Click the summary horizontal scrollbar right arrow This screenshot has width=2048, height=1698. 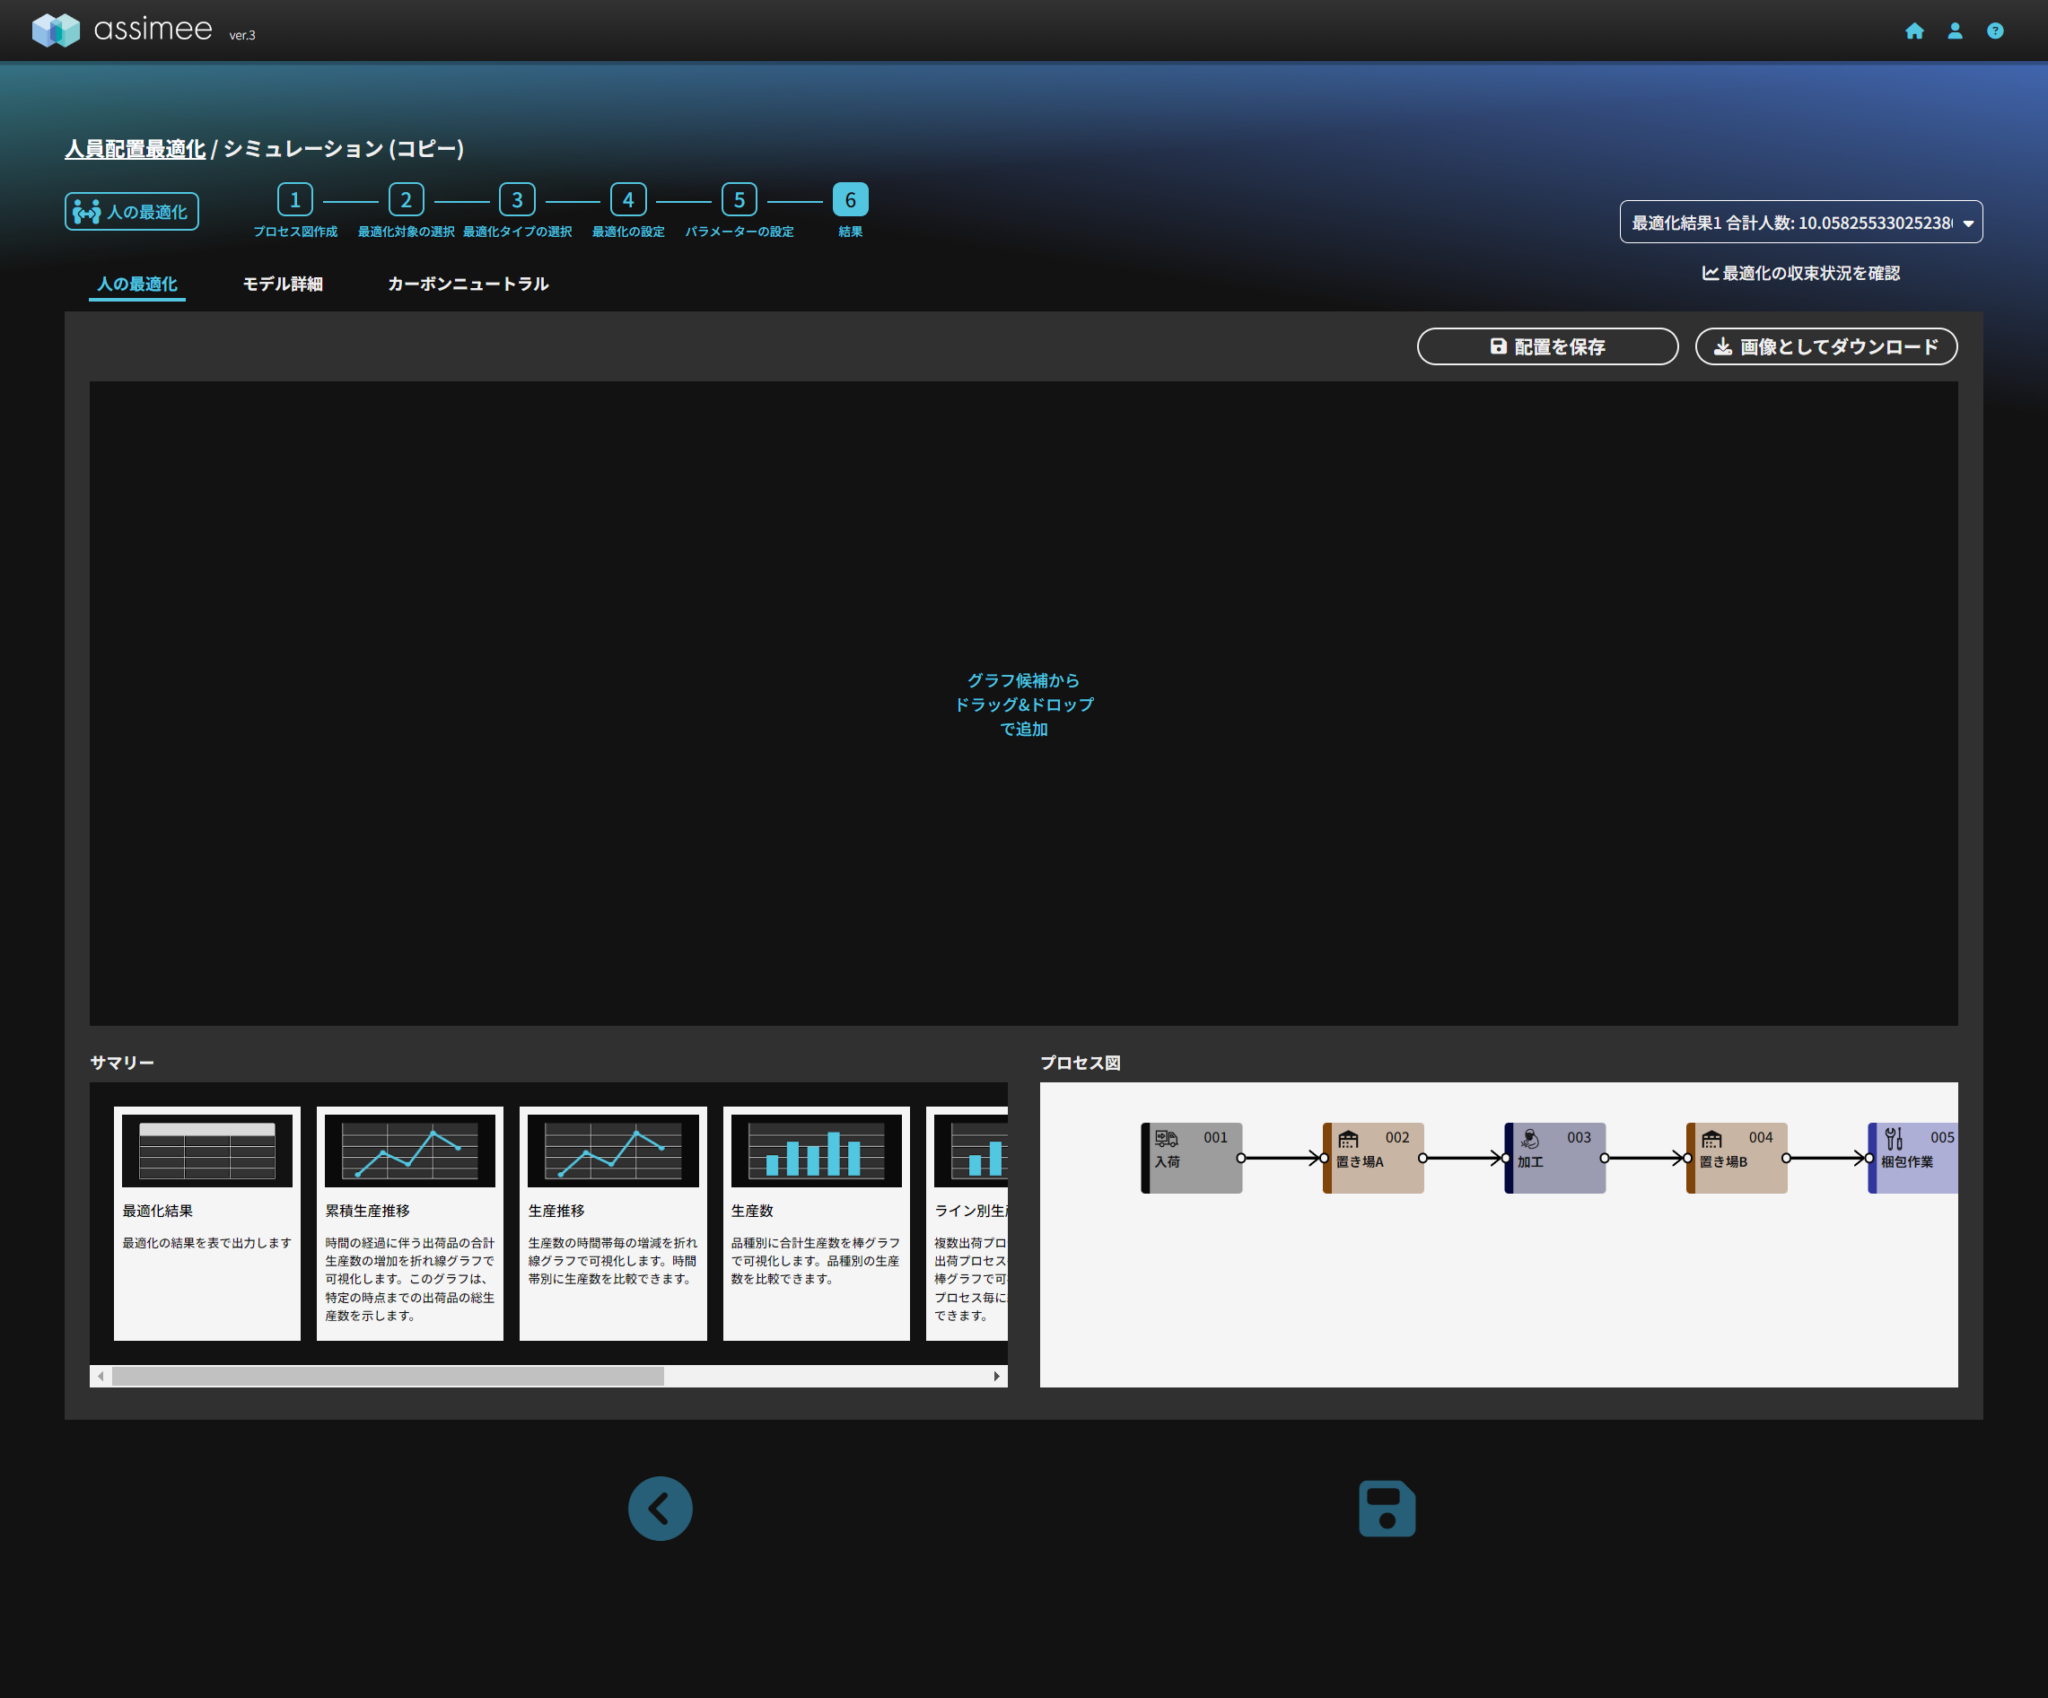(996, 1376)
